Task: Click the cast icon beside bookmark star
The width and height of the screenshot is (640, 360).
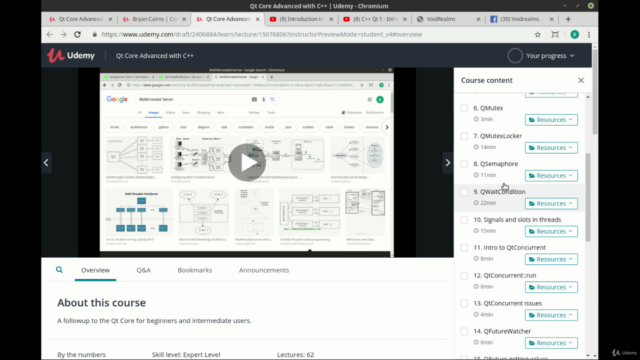Action: click(x=555, y=35)
